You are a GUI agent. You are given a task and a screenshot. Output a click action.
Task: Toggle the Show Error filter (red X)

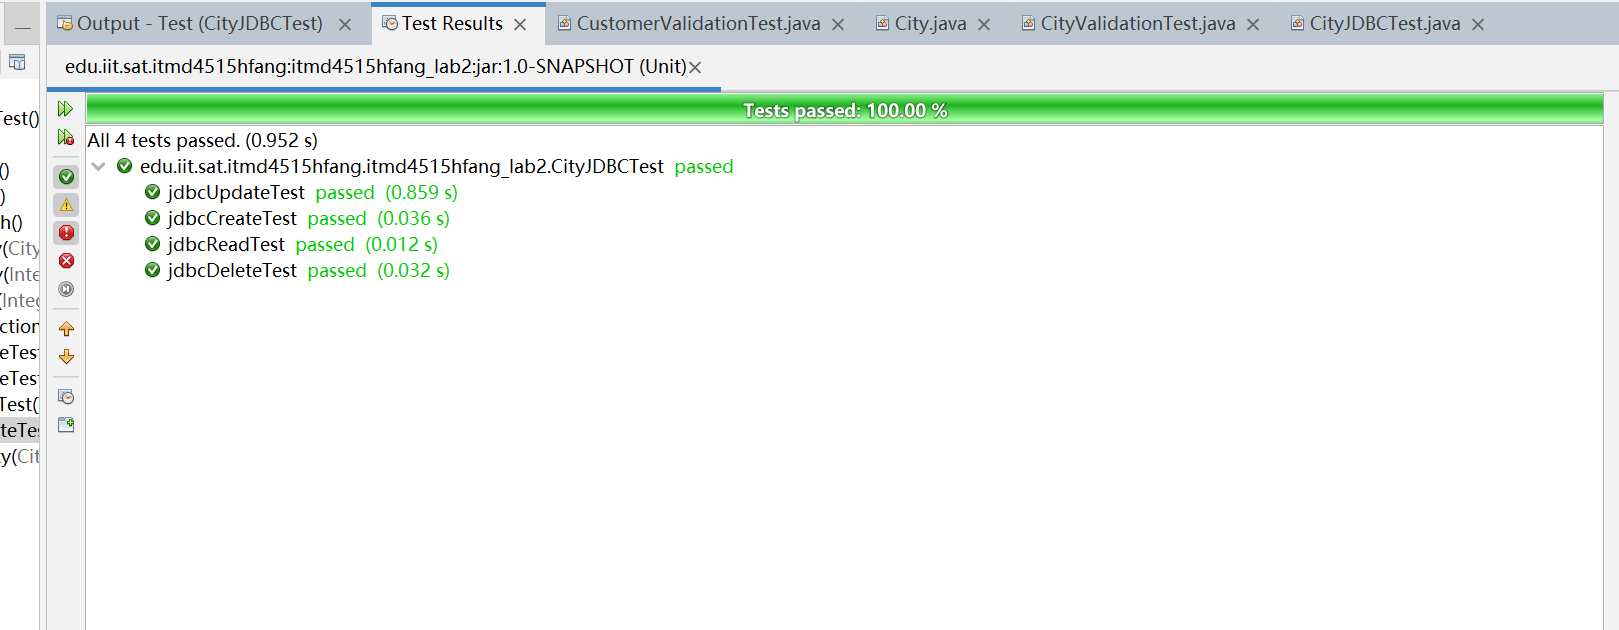point(66,261)
